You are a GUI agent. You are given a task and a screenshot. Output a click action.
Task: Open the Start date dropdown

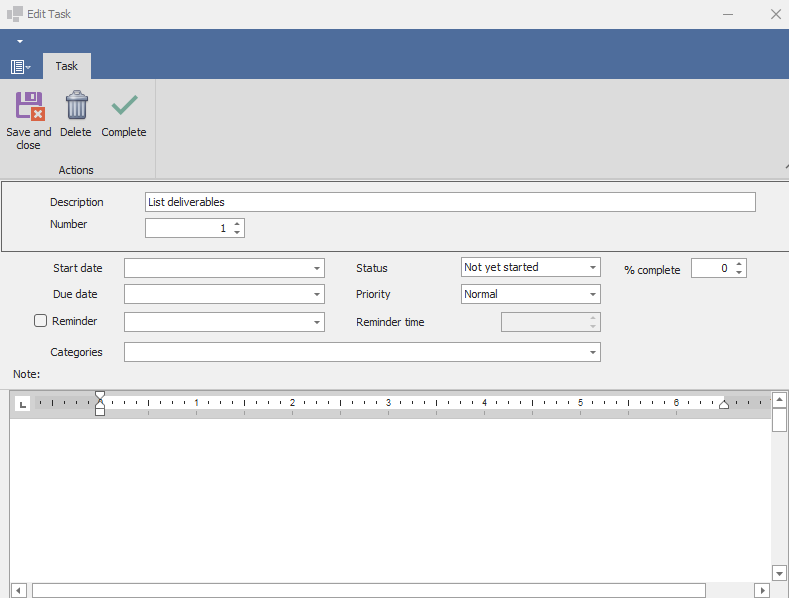coord(317,268)
